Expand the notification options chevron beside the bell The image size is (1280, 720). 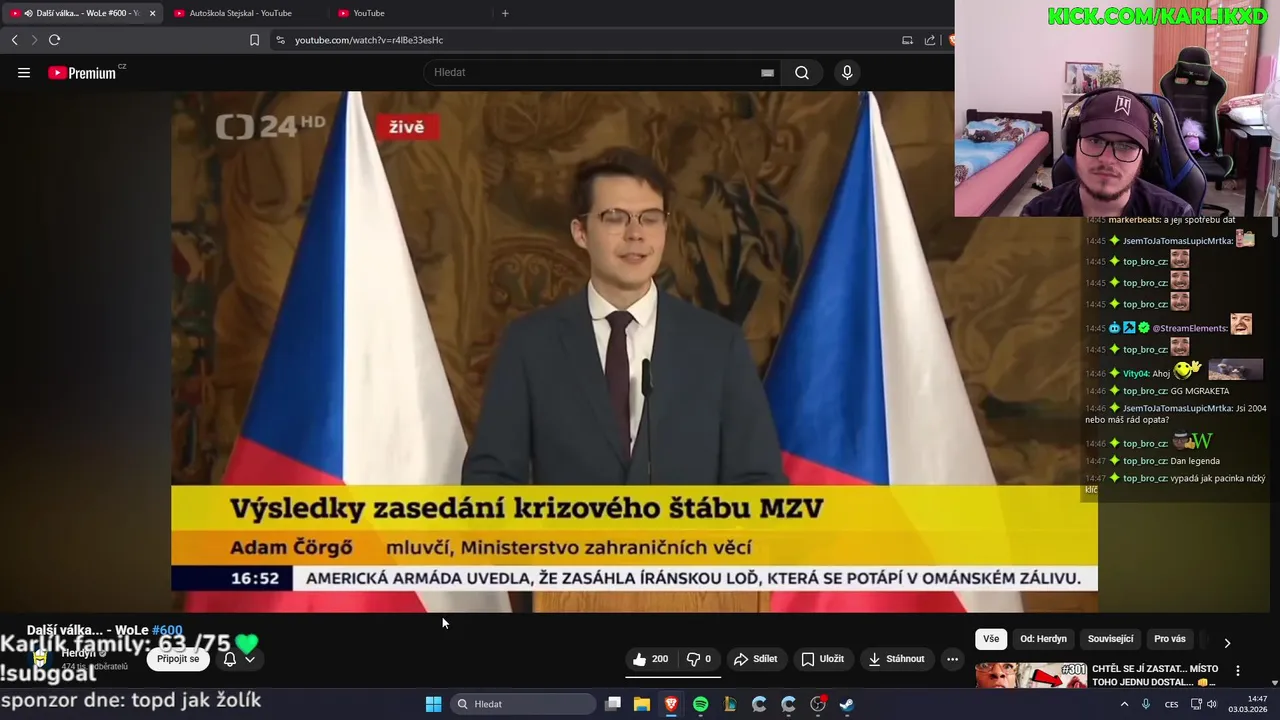click(250, 659)
